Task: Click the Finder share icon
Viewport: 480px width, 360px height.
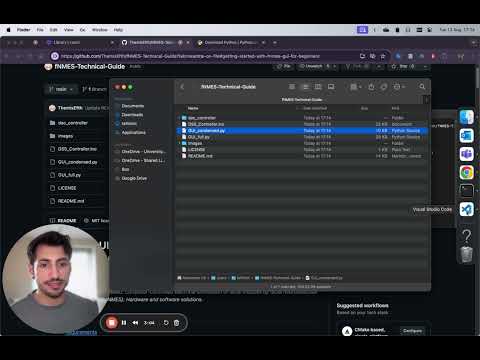Action: (371, 87)
